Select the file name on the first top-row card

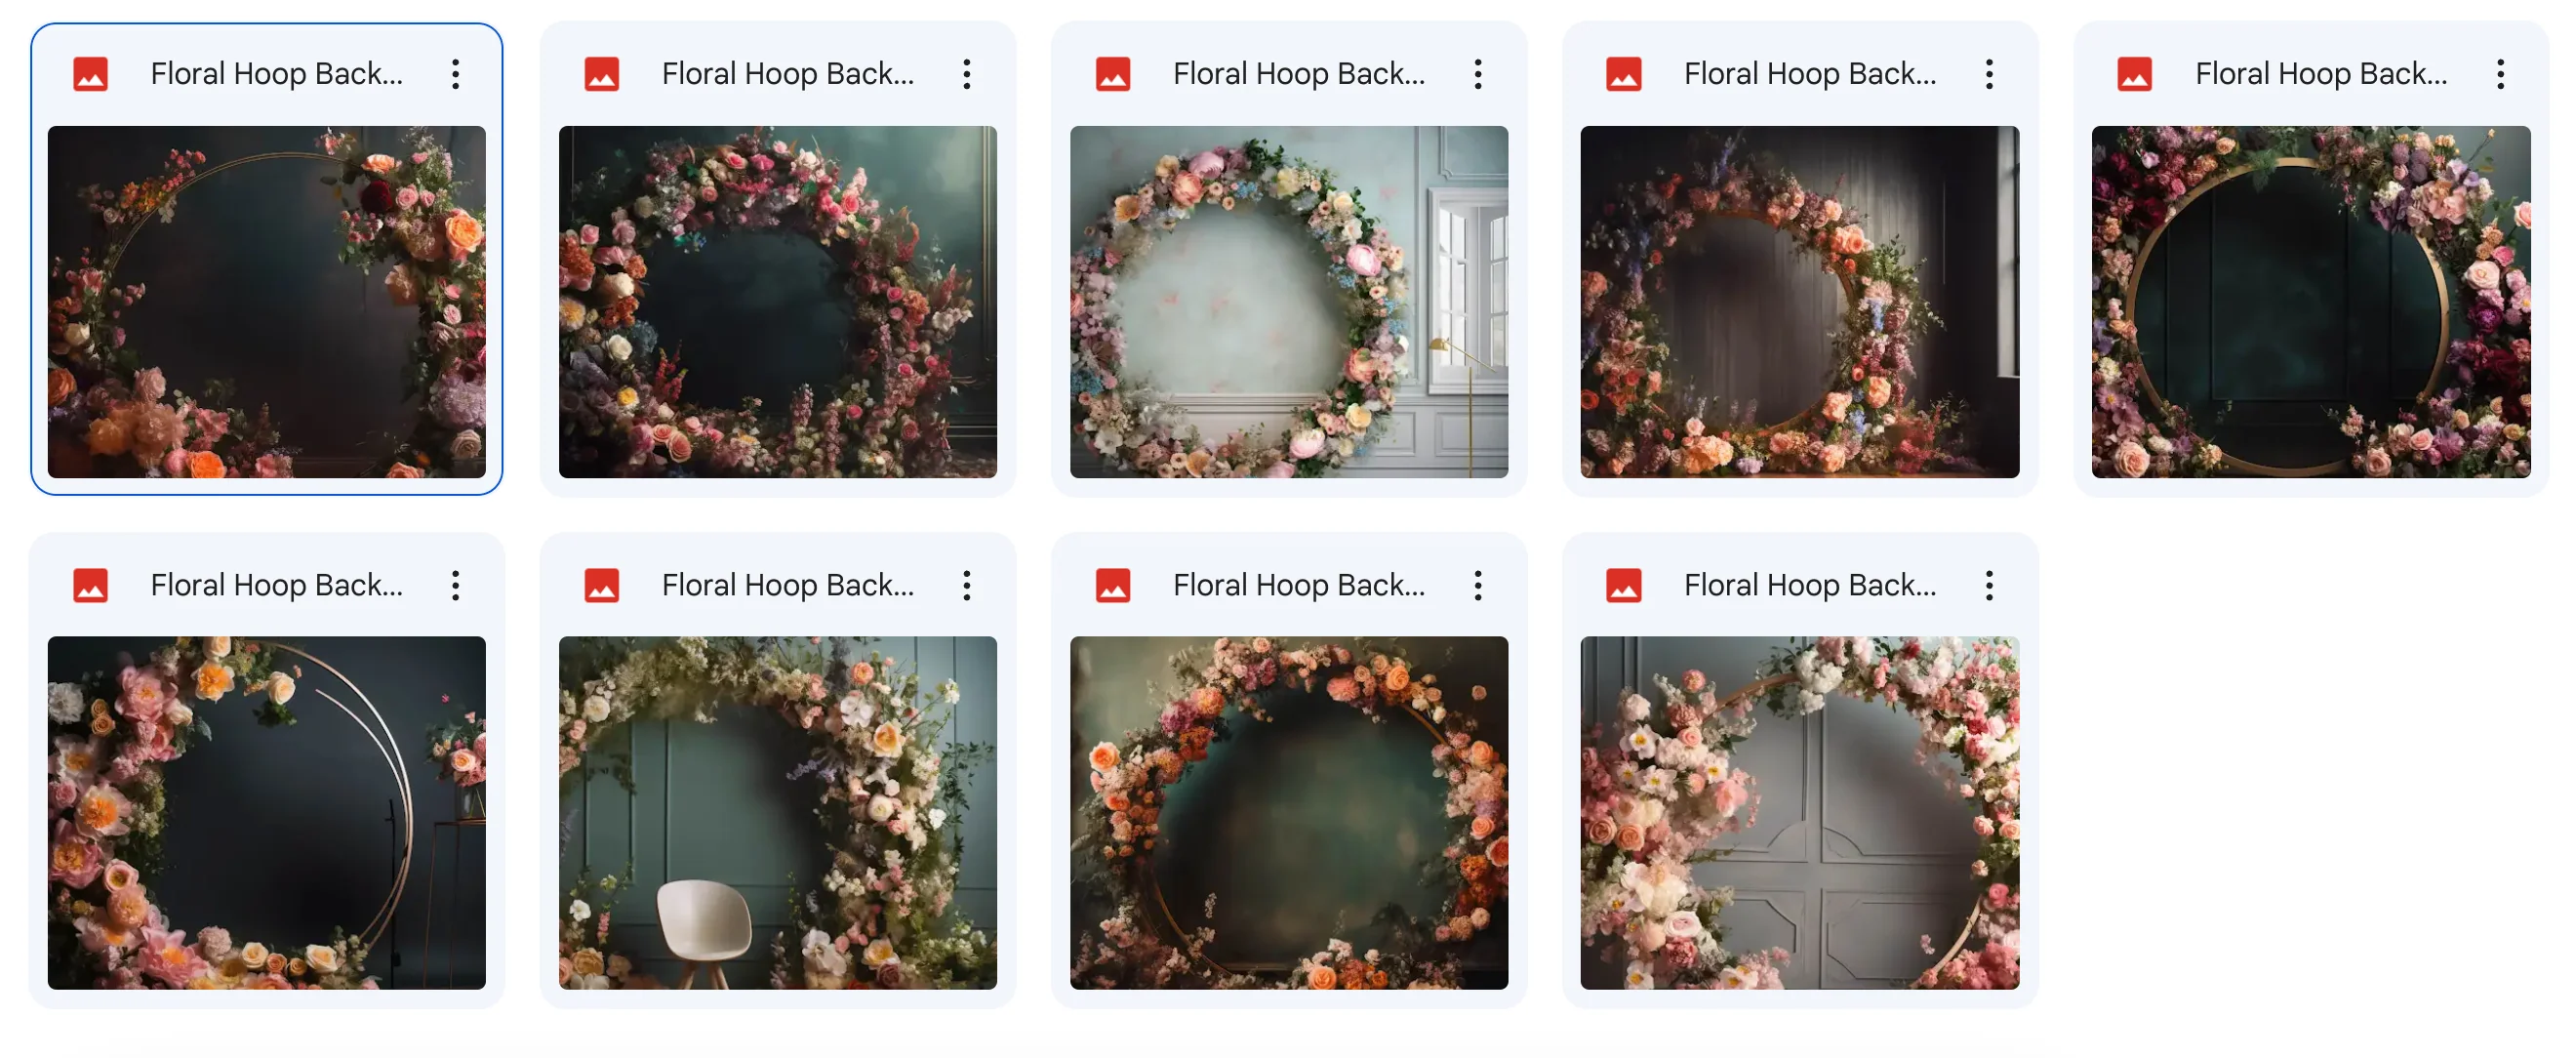tap(277, 74)
